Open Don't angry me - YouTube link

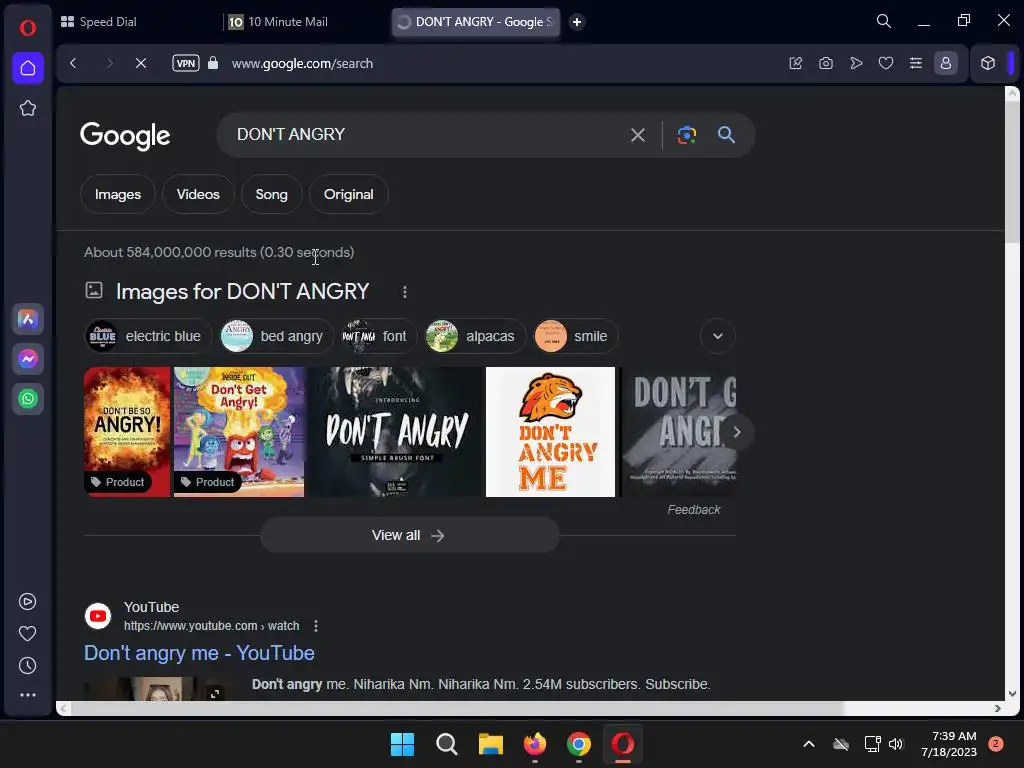tap(199, 653)
